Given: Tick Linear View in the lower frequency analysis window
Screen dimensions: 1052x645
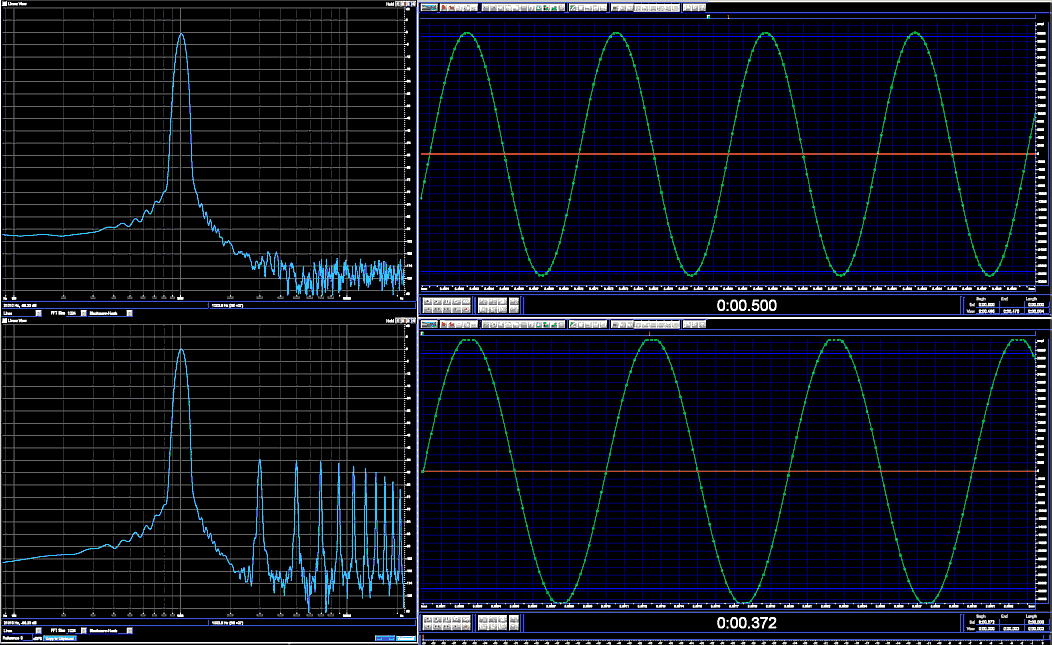Looking at the screenshot, I should point(5,320).
